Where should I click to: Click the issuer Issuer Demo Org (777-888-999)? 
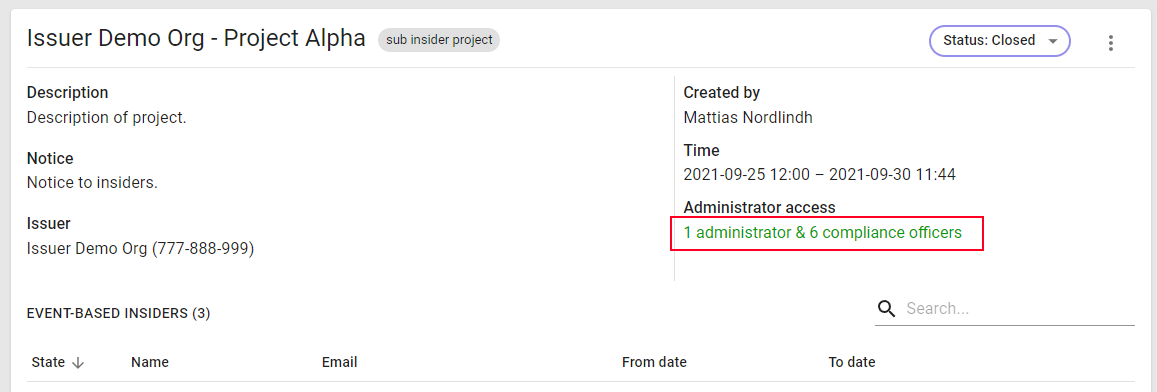(140, 249)
